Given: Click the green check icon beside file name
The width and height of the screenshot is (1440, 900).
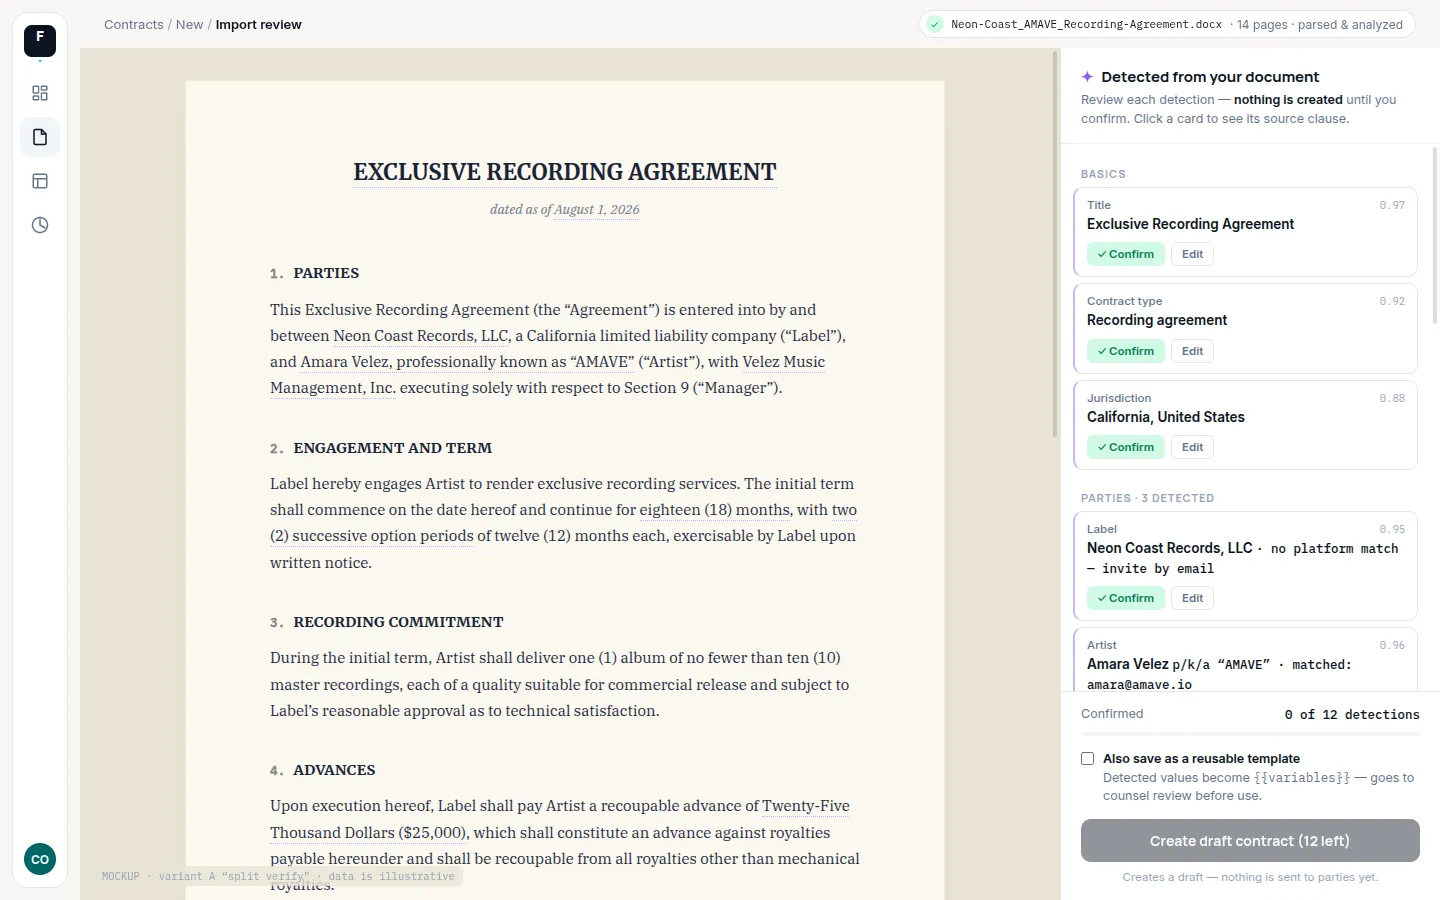Looking at the screenshot, I should (x=935, y=24).
